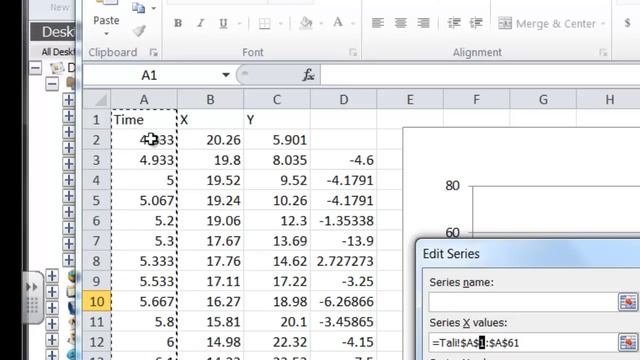Toggle Bold formatting
640x360 pixels.
click(x=178, y=23)
